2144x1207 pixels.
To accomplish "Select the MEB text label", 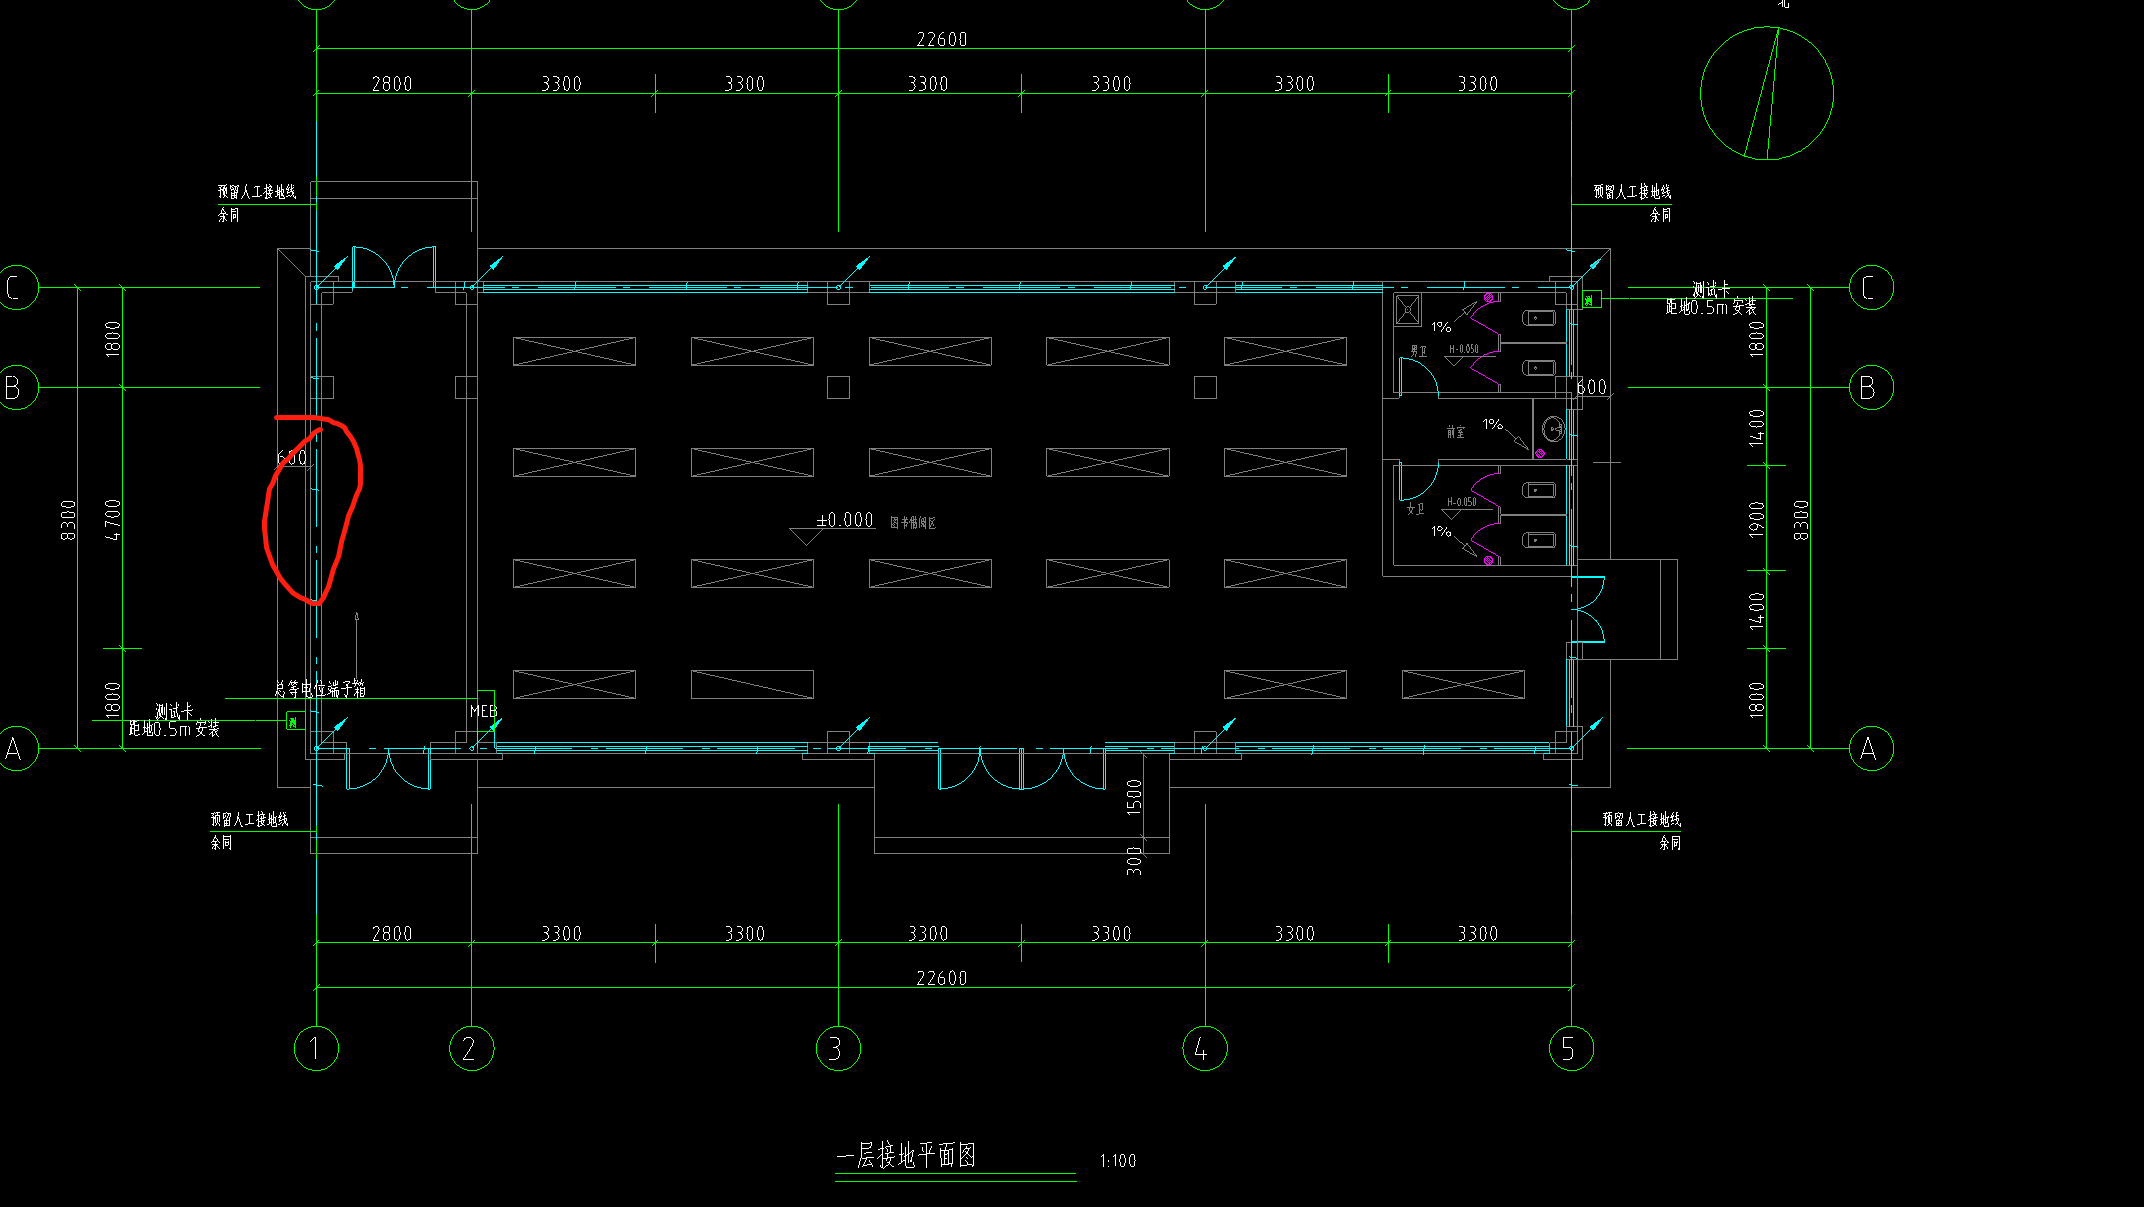I will click(483, 711).
